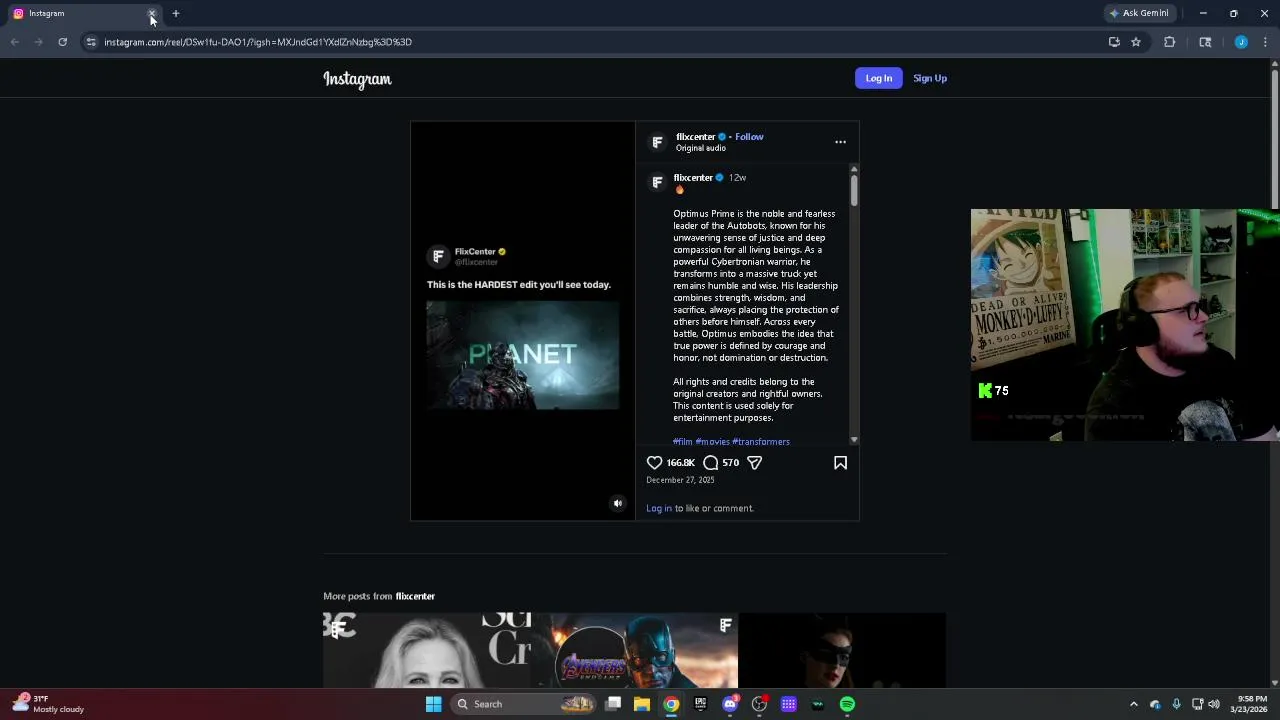This screenshot has height=720, width=1280.
Task: Click the 570 comments count
Action: (731, 463)
